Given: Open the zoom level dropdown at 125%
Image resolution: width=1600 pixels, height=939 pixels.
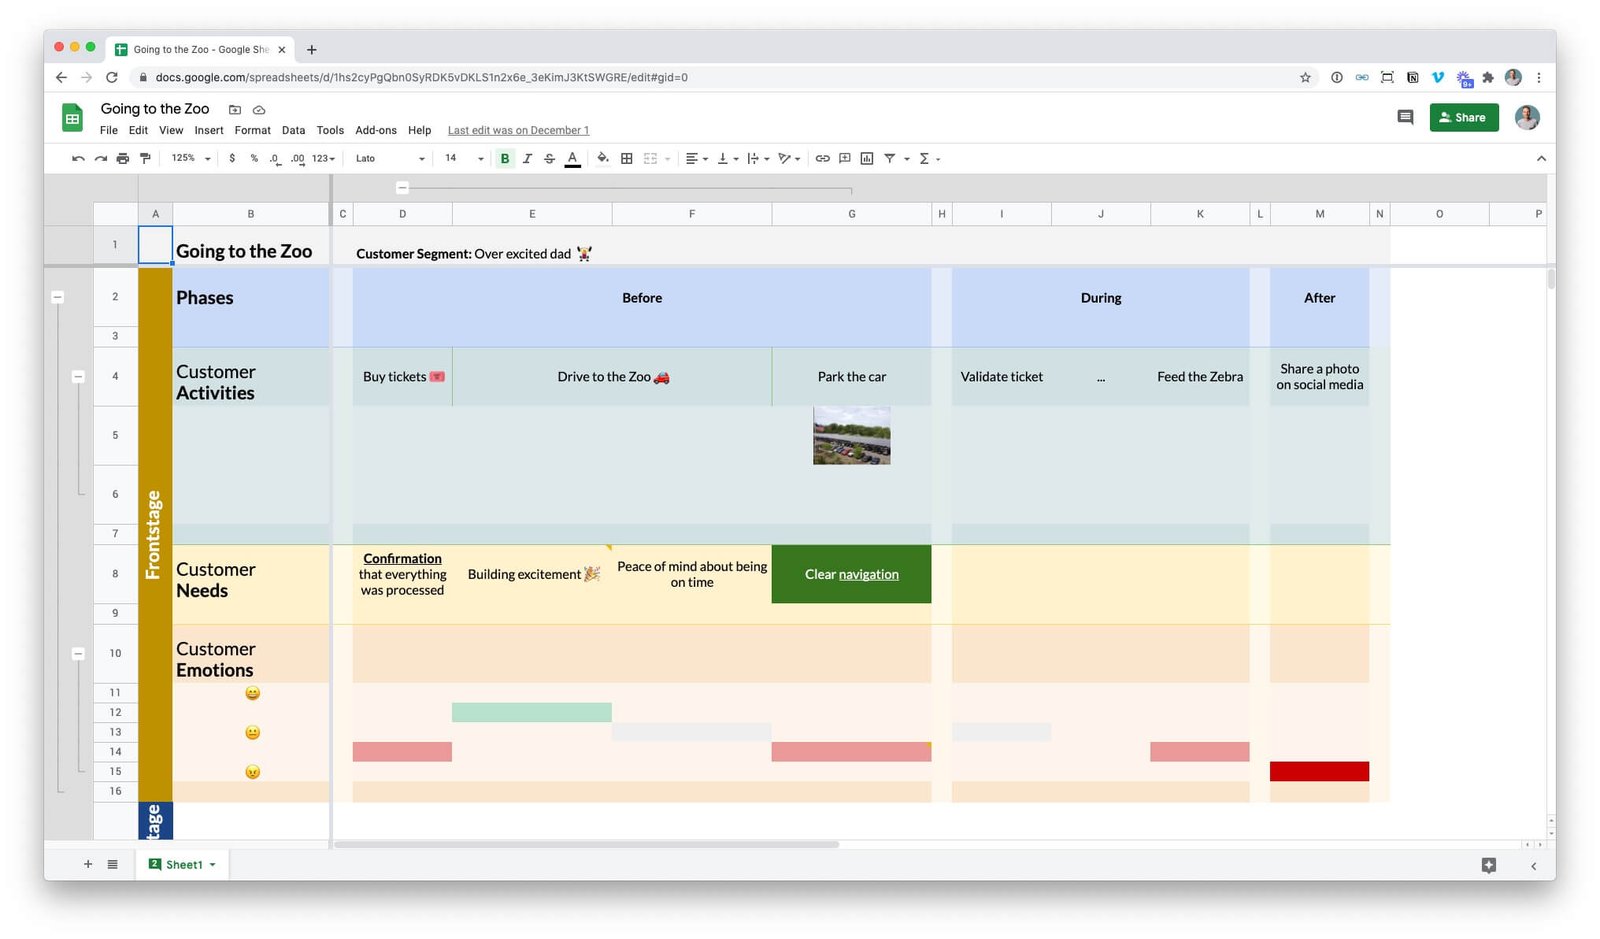Looking at the screenshot, I should click(x=191, y=159).
